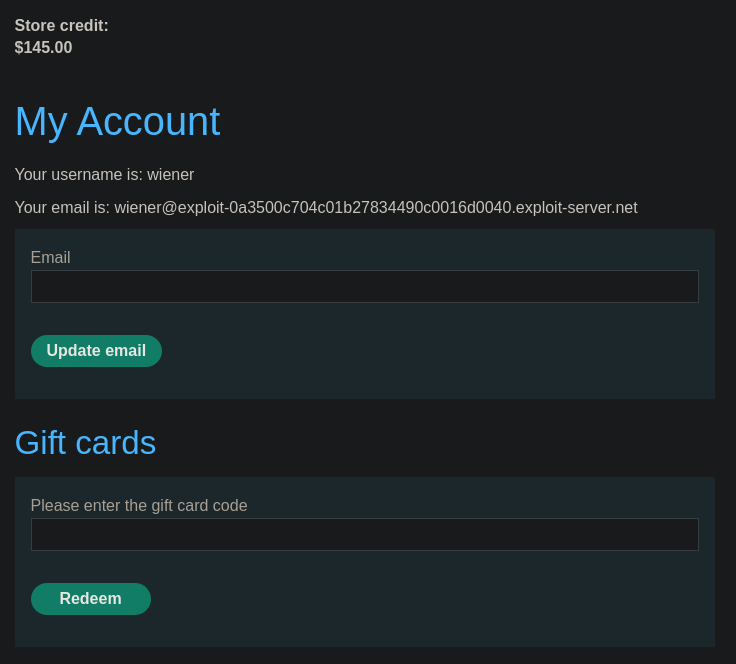The height and width of the screenshot is (664, 736).
Task: Focus the gift card code input field
Action: click(x=365, y=534)
